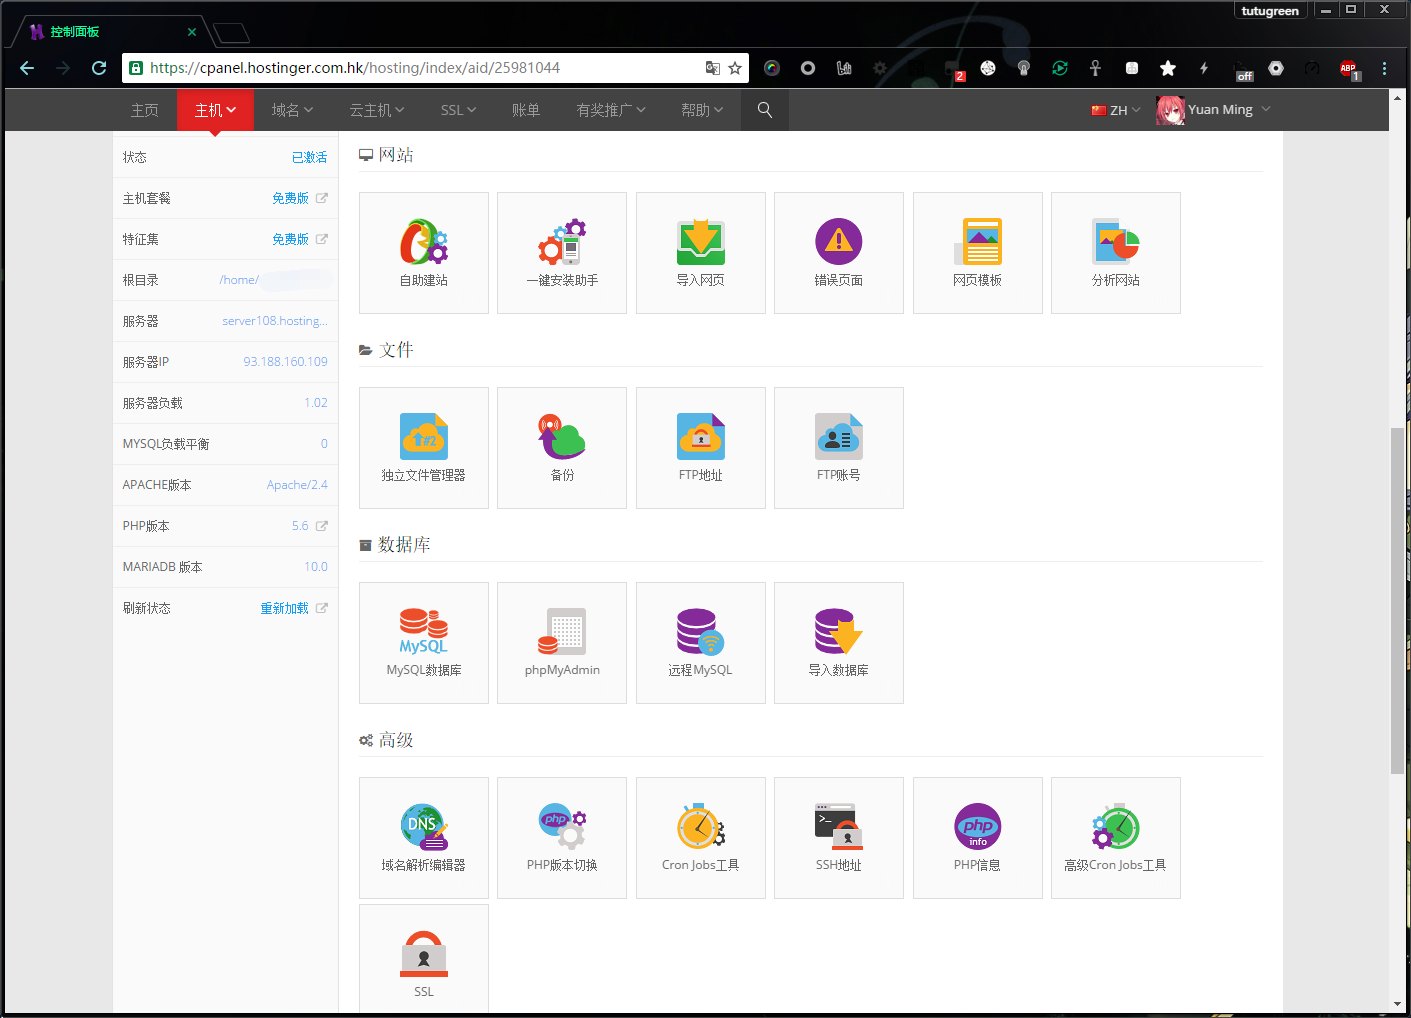Expand the SSL navbar dropdown

(x=458, y=110)
